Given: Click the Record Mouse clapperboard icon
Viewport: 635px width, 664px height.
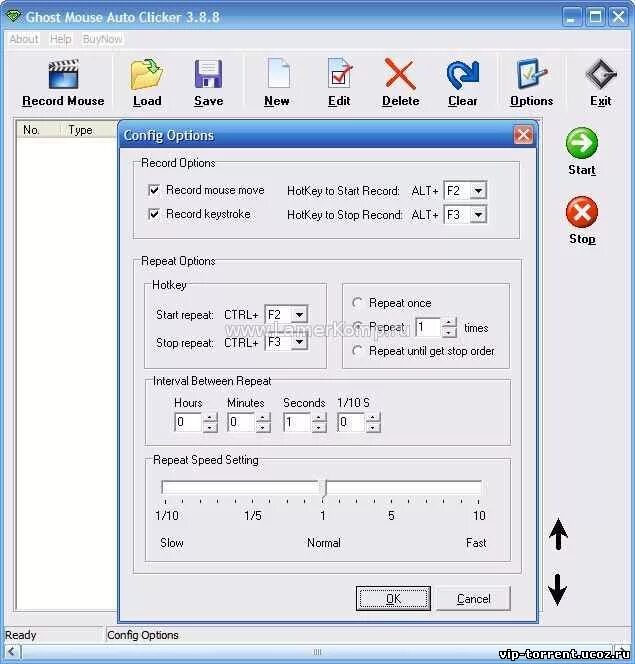Looking at the screenshot, I should pos(64,75).
